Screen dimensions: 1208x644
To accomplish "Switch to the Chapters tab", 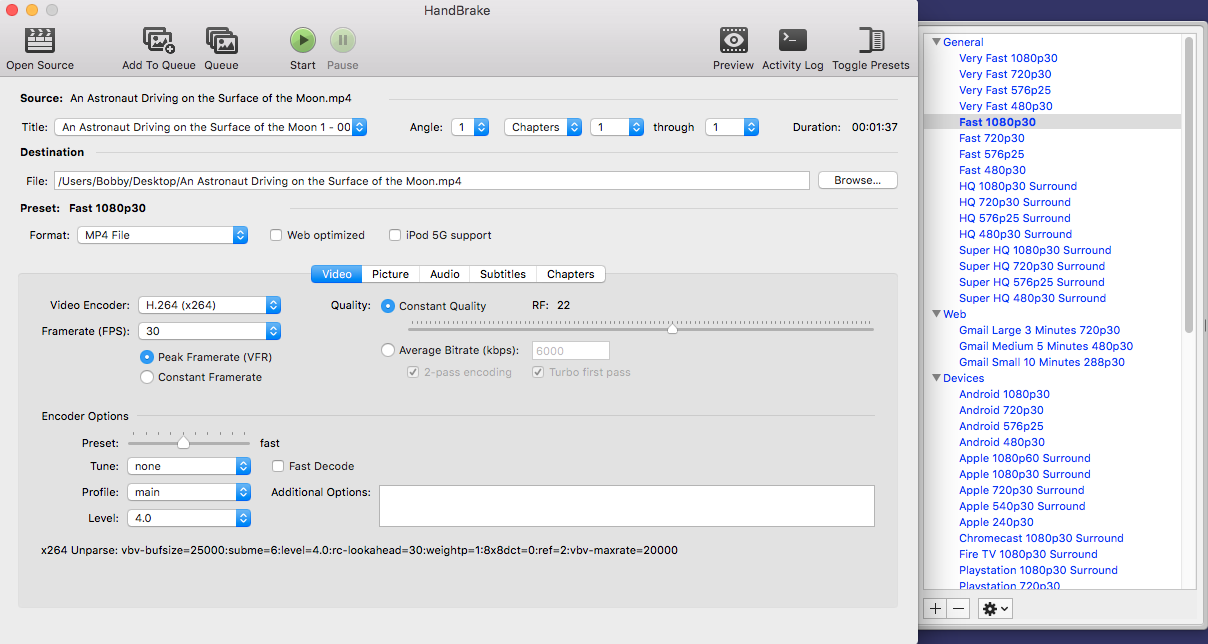I will [x=570, y=274].
